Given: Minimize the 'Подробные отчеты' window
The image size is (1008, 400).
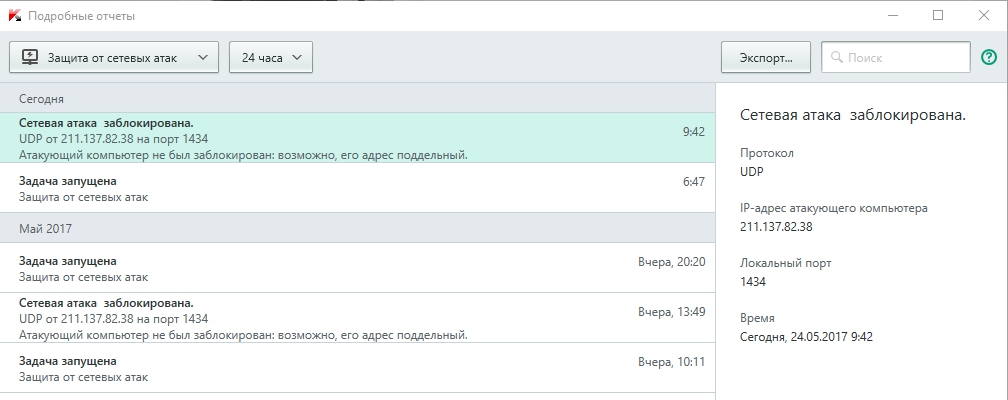Looking at the screenshot, I should pyautogui.click(x=891, y=15).
